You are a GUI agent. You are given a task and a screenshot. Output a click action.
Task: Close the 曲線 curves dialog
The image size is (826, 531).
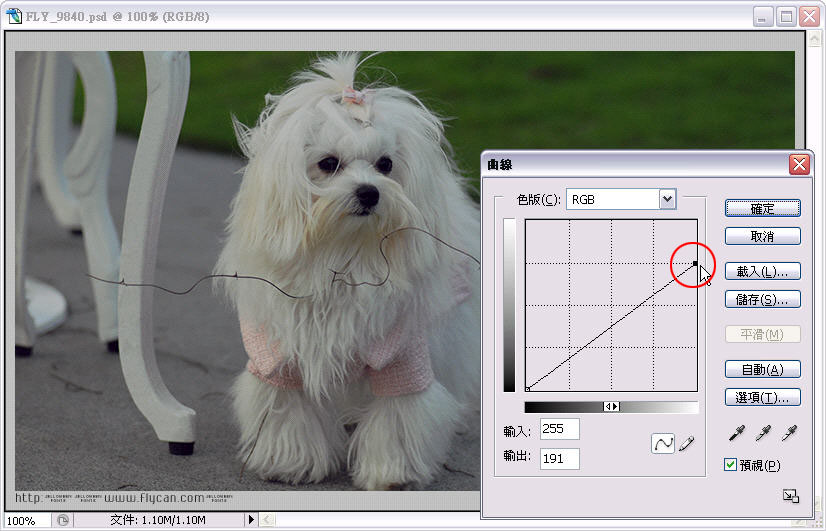799,165
